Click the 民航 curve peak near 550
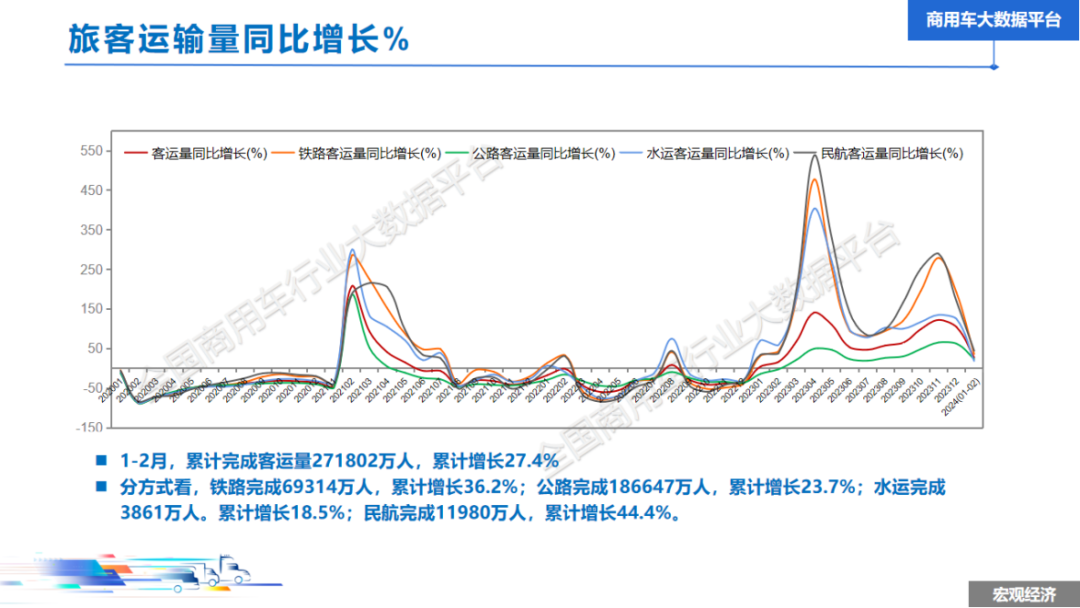The width and height of the screenshot is (1080, 608). 816,156
